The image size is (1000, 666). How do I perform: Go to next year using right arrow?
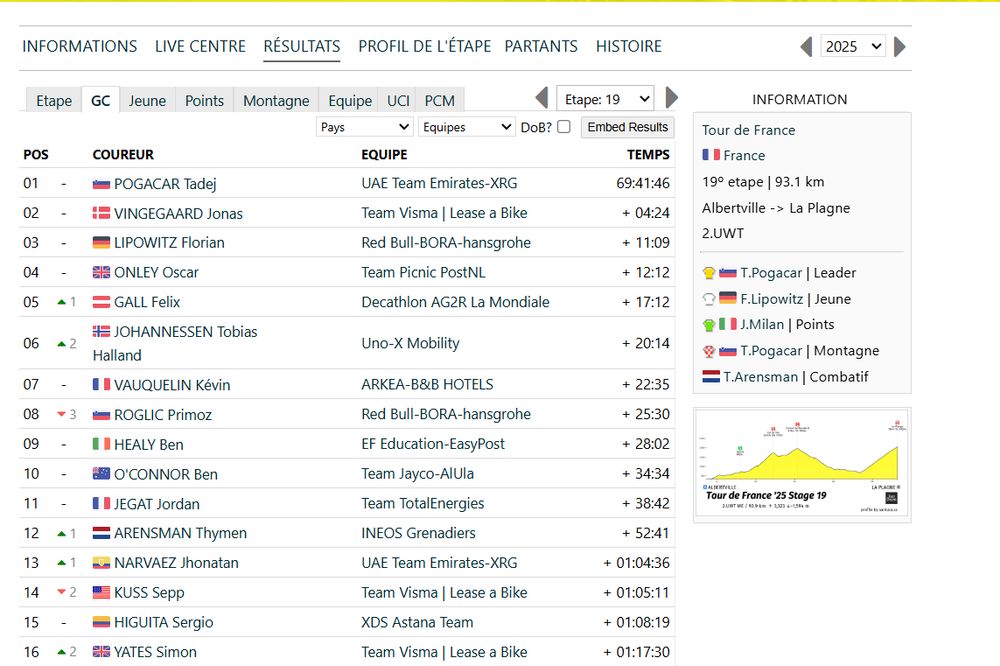coord(900,47)
